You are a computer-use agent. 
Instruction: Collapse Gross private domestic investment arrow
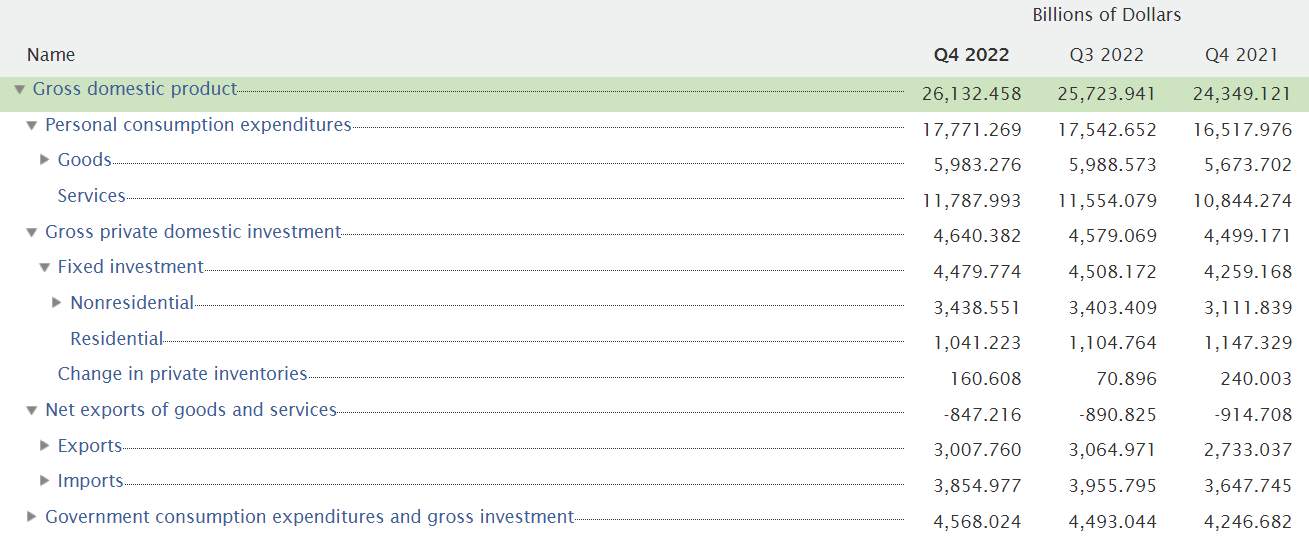point(32,233)
